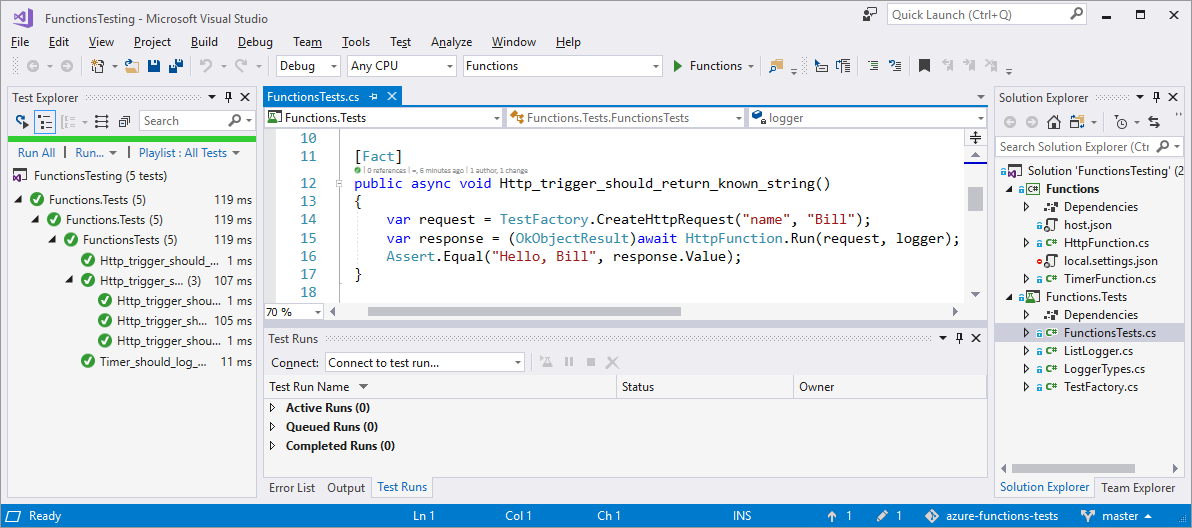This screenshot has width=1192, height=528.
Task: Click the editor vertical scrollbar thumb
Action: point(975,198)
